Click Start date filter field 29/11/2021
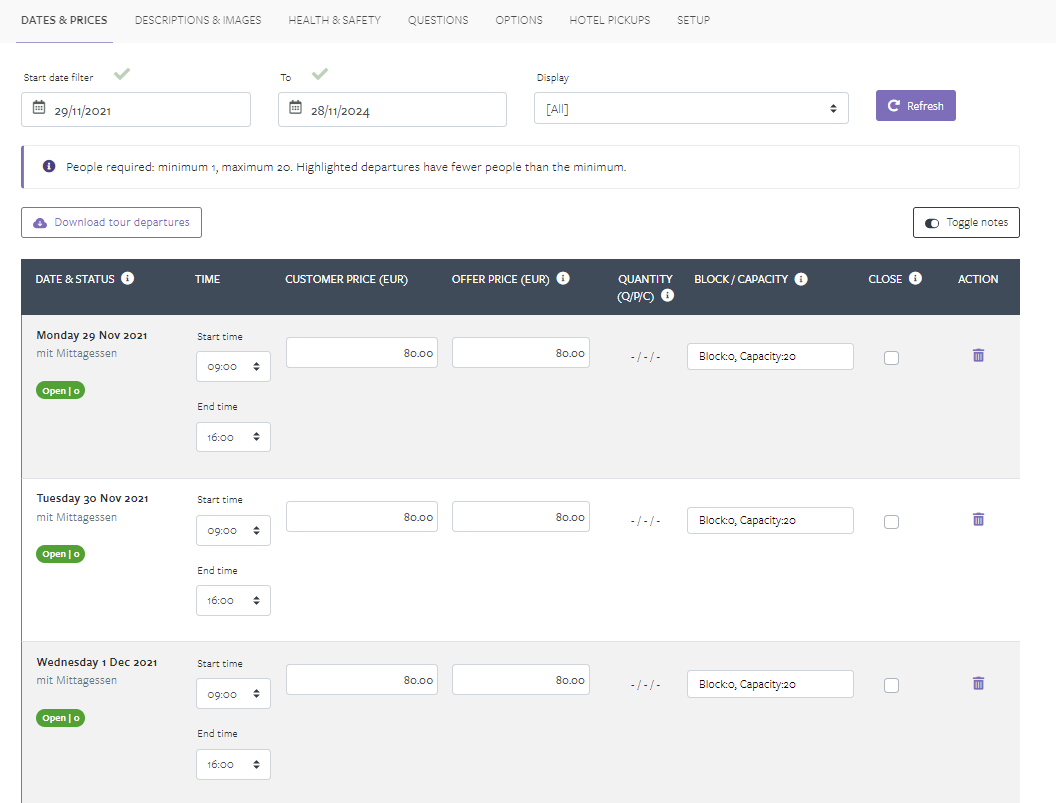Screen dimensions: 1056x803 tap(136, 110)
